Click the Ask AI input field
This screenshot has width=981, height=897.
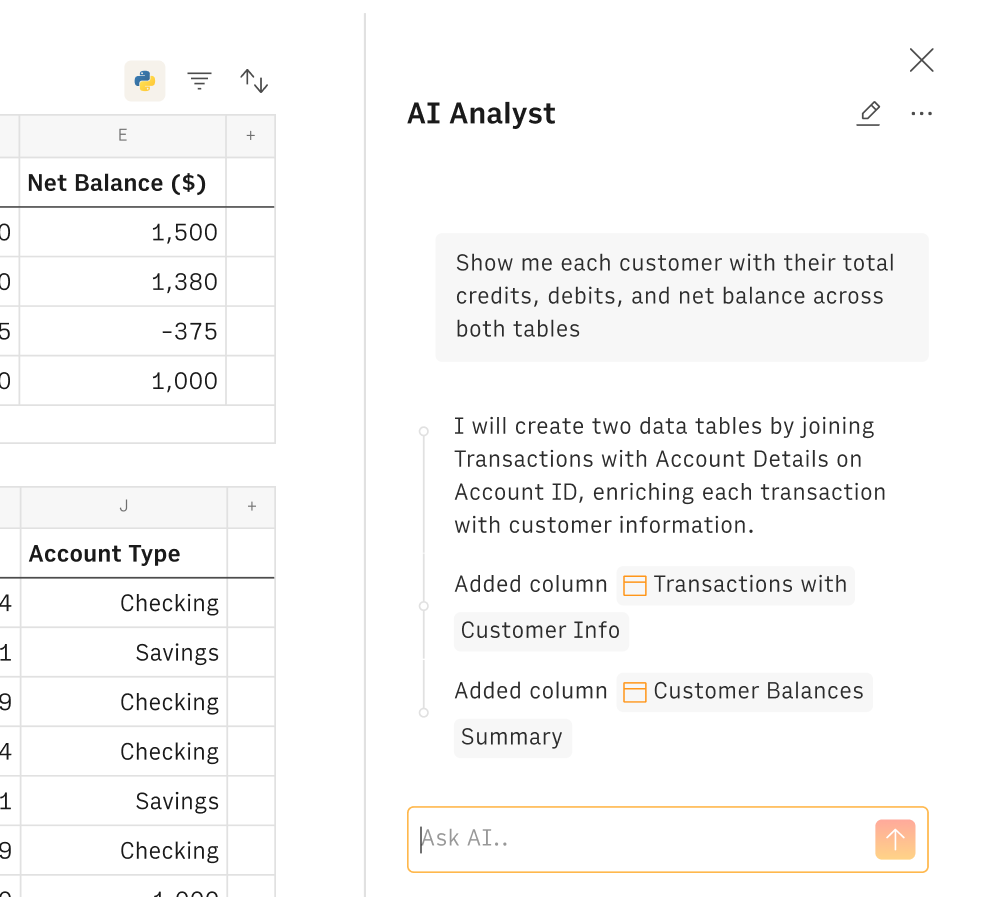coord(640,839)
